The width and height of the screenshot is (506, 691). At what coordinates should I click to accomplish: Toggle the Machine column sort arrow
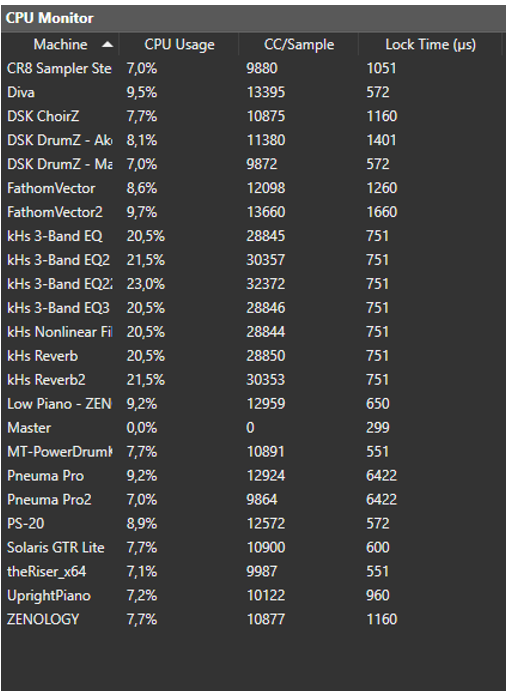107,45
